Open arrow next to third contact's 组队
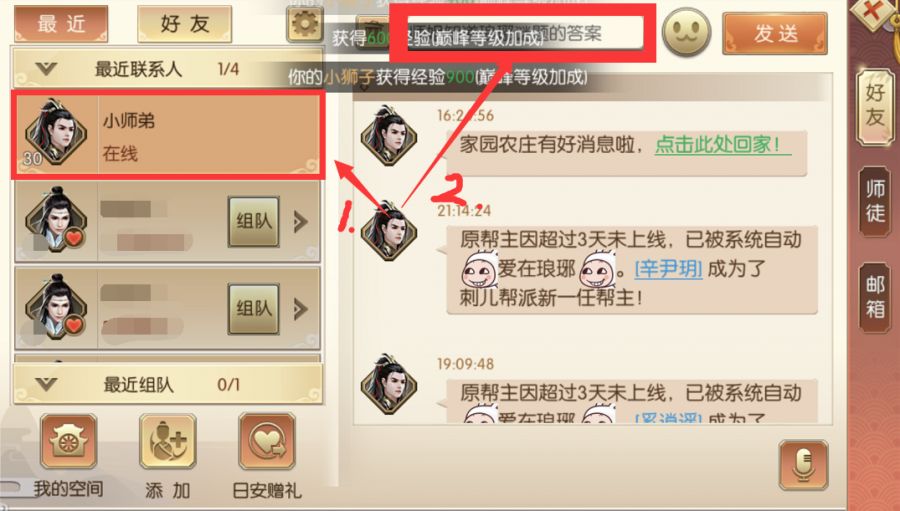This screenshot has height=511, width=900. point(301,309)
